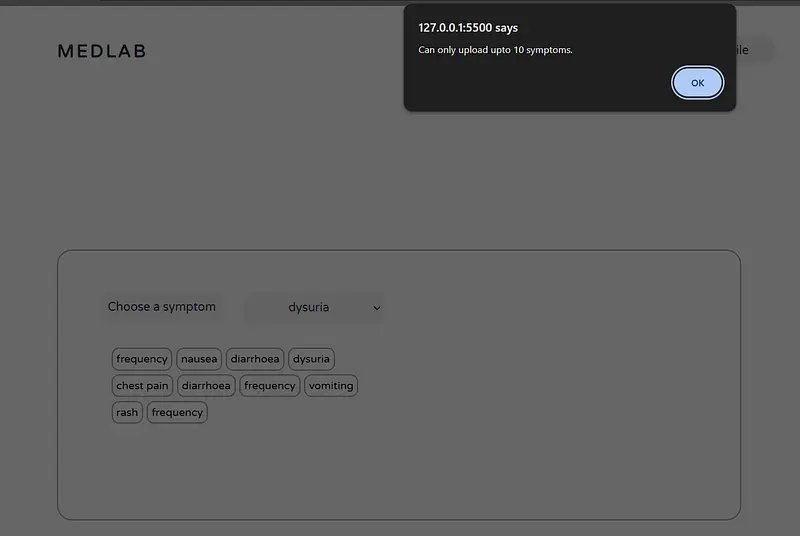
Task: Click diarrhoea chip beside chest pain
Action: (206, 386)
